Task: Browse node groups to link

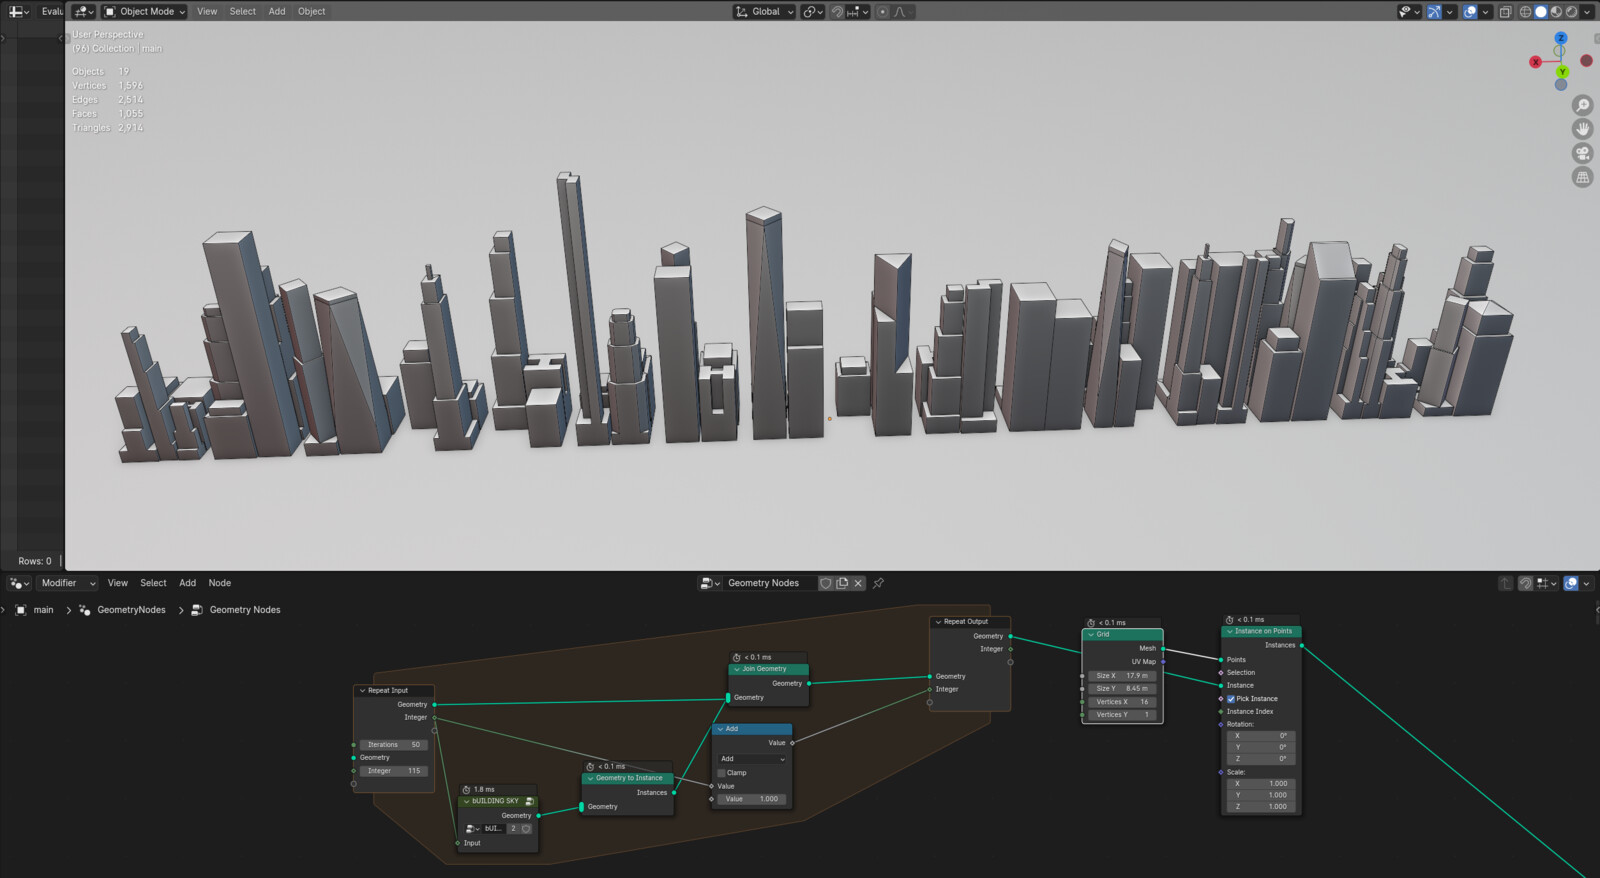Action: (x=710, y=583)
